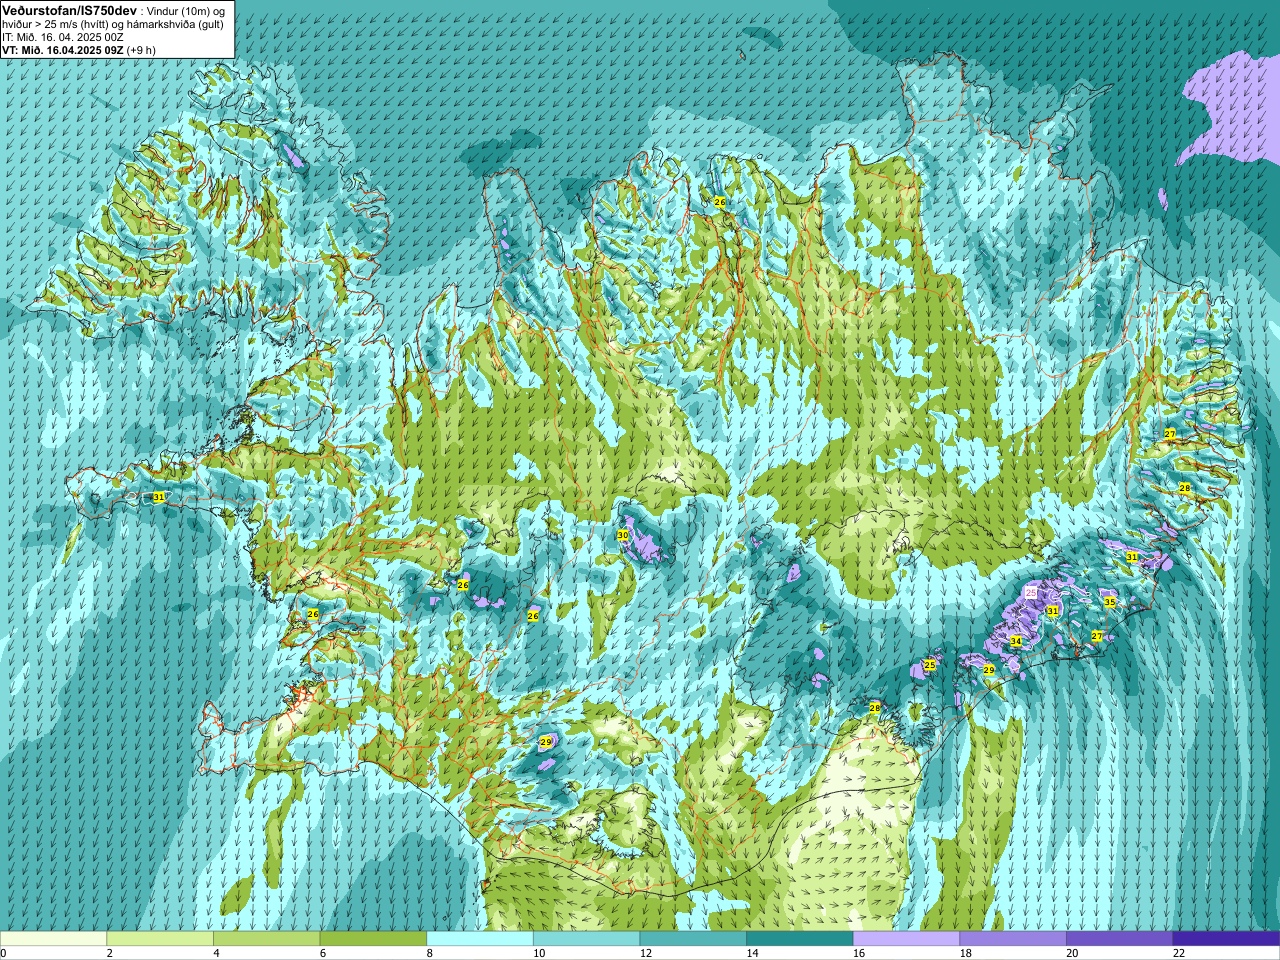The image size is (1280, 960).
Task: Click gust marker 28 above the southern glacier plain
Action: pos(875,708)
